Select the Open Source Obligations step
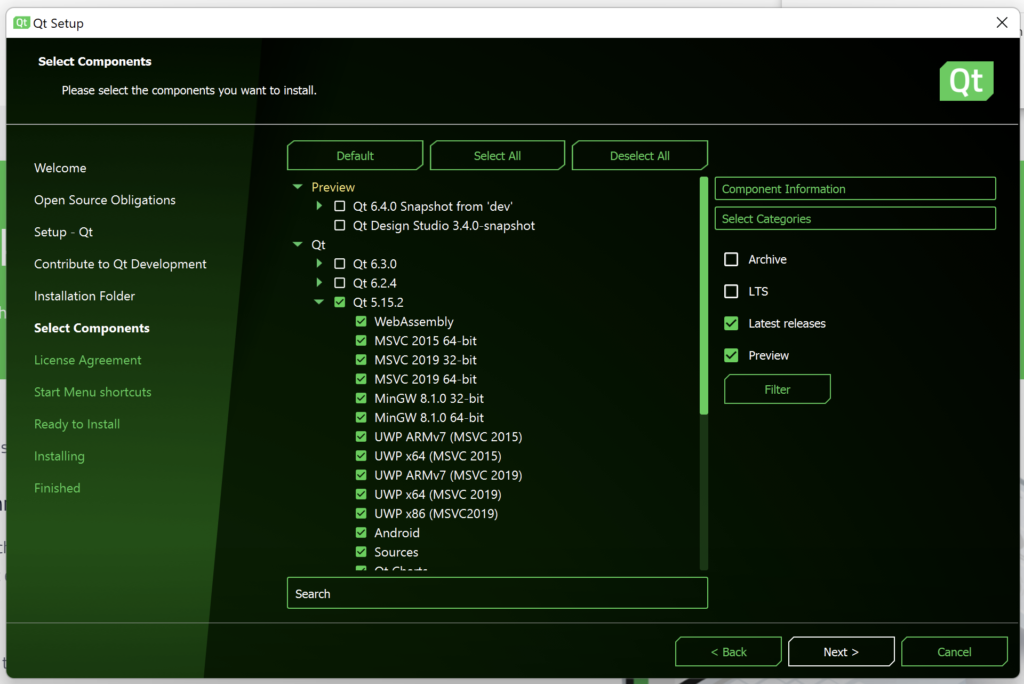1024x684 pixels. click(104, 200)
